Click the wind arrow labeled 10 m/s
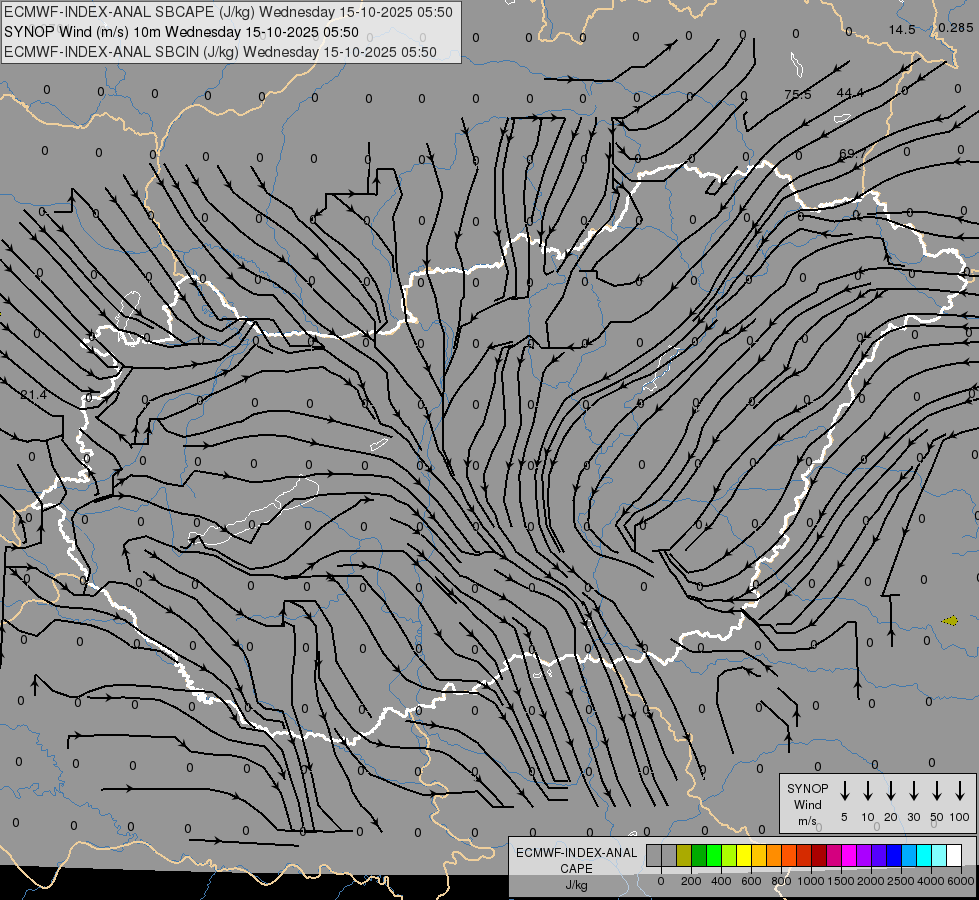The image size is (979, 900). click(868, 790)
